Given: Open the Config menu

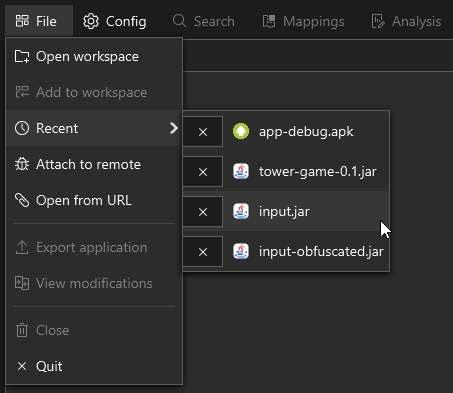Looking at the screenshot, I should point(115,21).
